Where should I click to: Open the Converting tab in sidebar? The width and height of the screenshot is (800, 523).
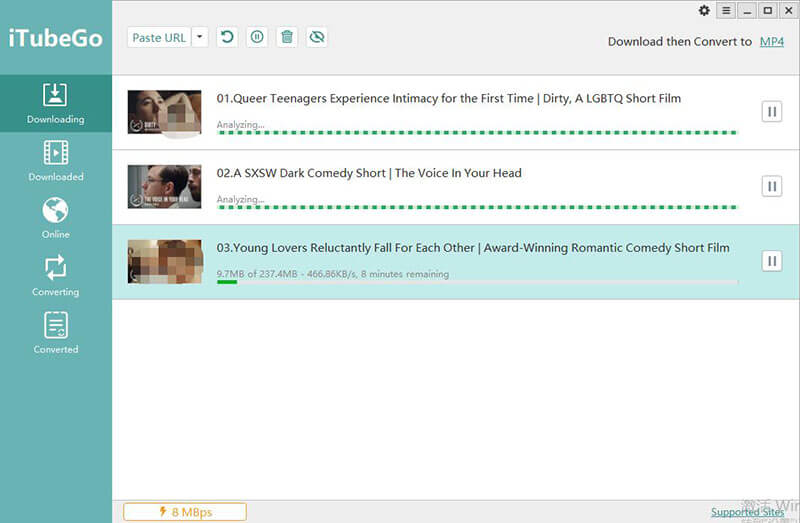56,276
